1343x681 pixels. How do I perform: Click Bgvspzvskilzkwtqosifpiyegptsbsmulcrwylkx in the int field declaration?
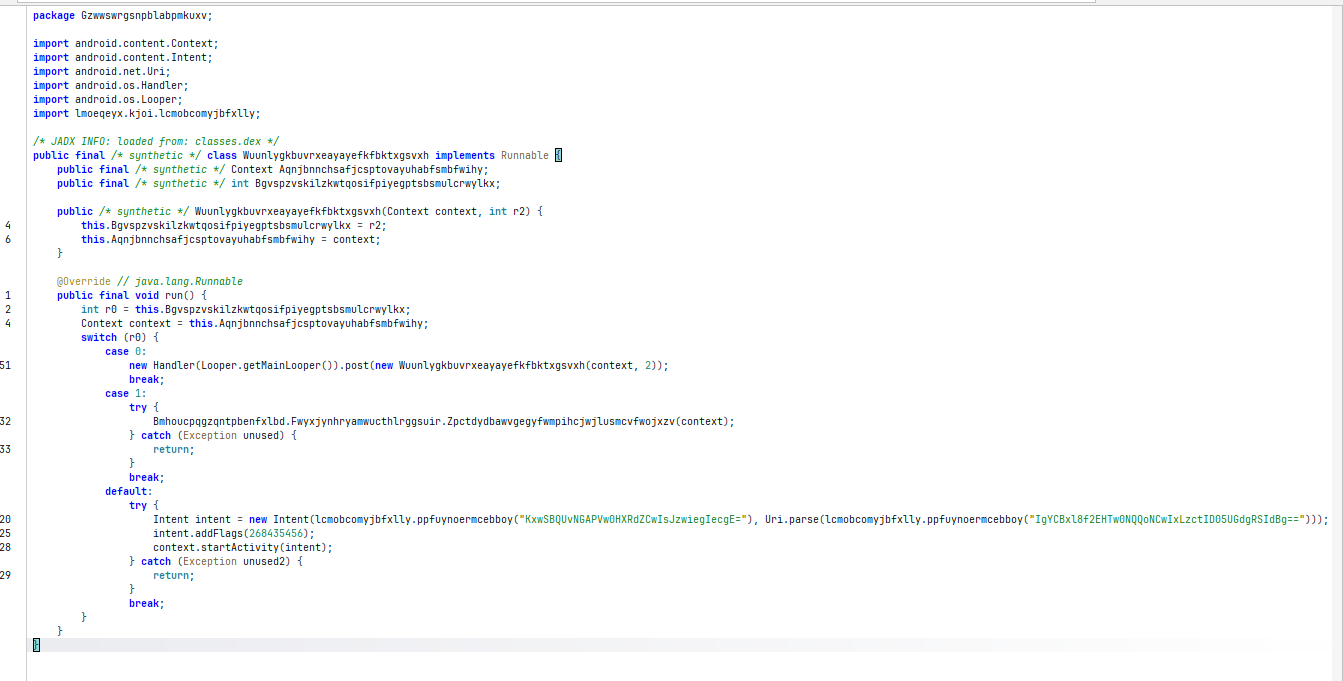tap(377, 183)
